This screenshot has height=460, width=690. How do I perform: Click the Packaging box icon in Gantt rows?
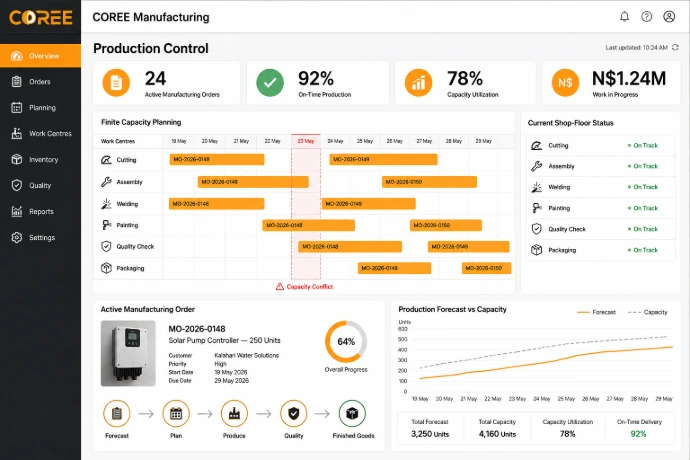(x=106, y=268)
